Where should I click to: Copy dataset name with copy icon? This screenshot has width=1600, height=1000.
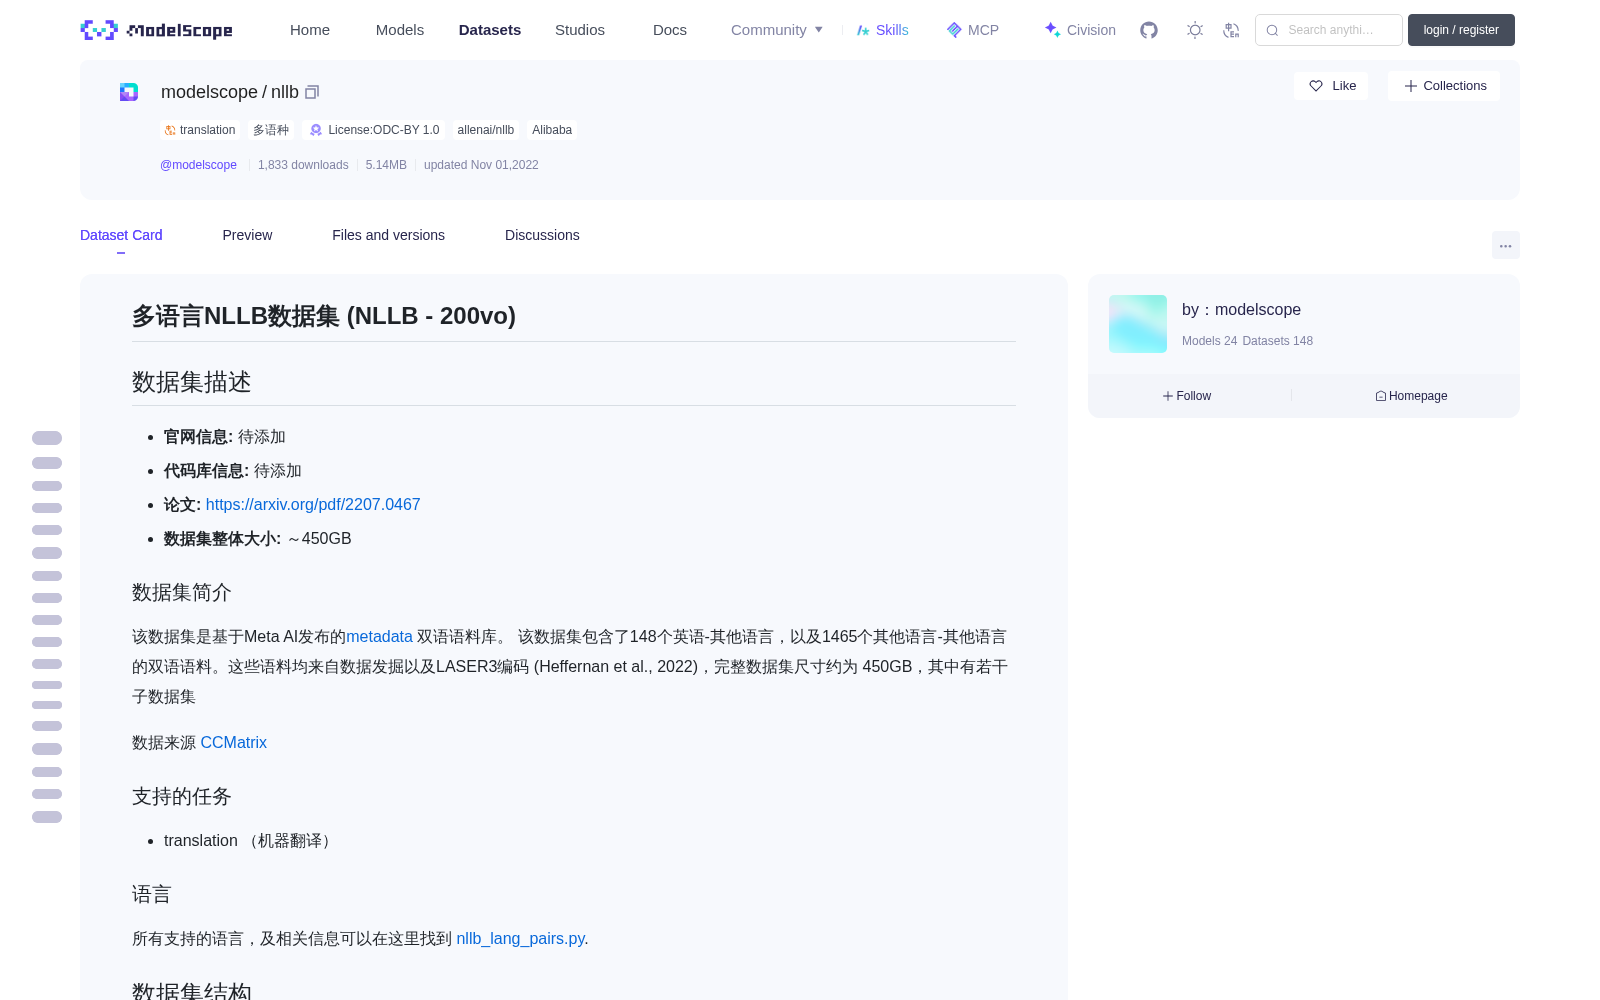pos(312,92)
